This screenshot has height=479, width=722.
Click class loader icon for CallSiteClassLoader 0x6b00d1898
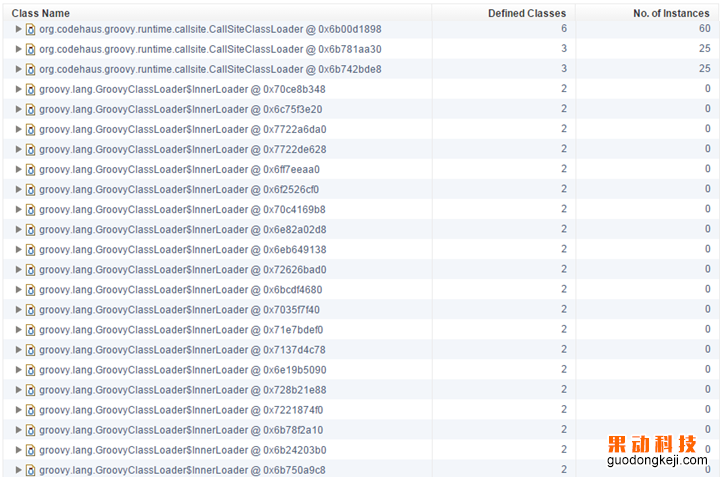[x=30, y=29]
